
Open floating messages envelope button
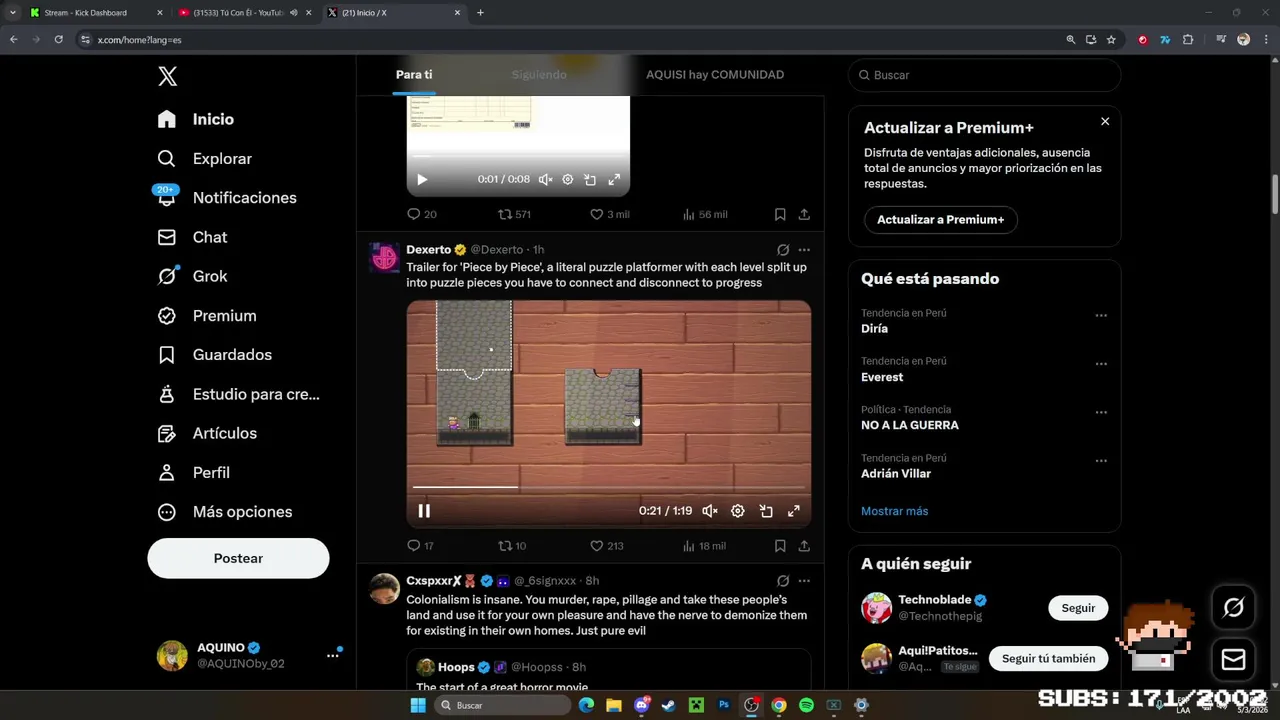[1234, 659]
